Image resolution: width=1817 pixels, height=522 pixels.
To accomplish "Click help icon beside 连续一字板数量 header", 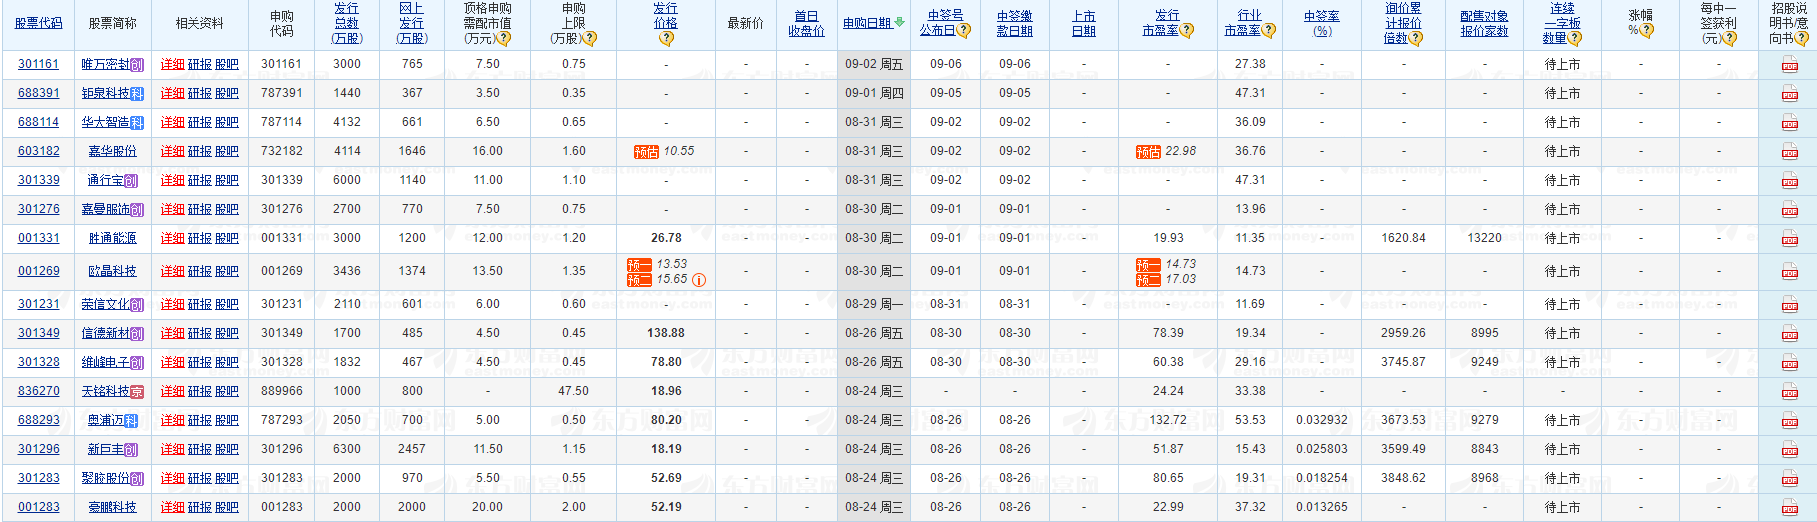I will tap(1575, 39).
